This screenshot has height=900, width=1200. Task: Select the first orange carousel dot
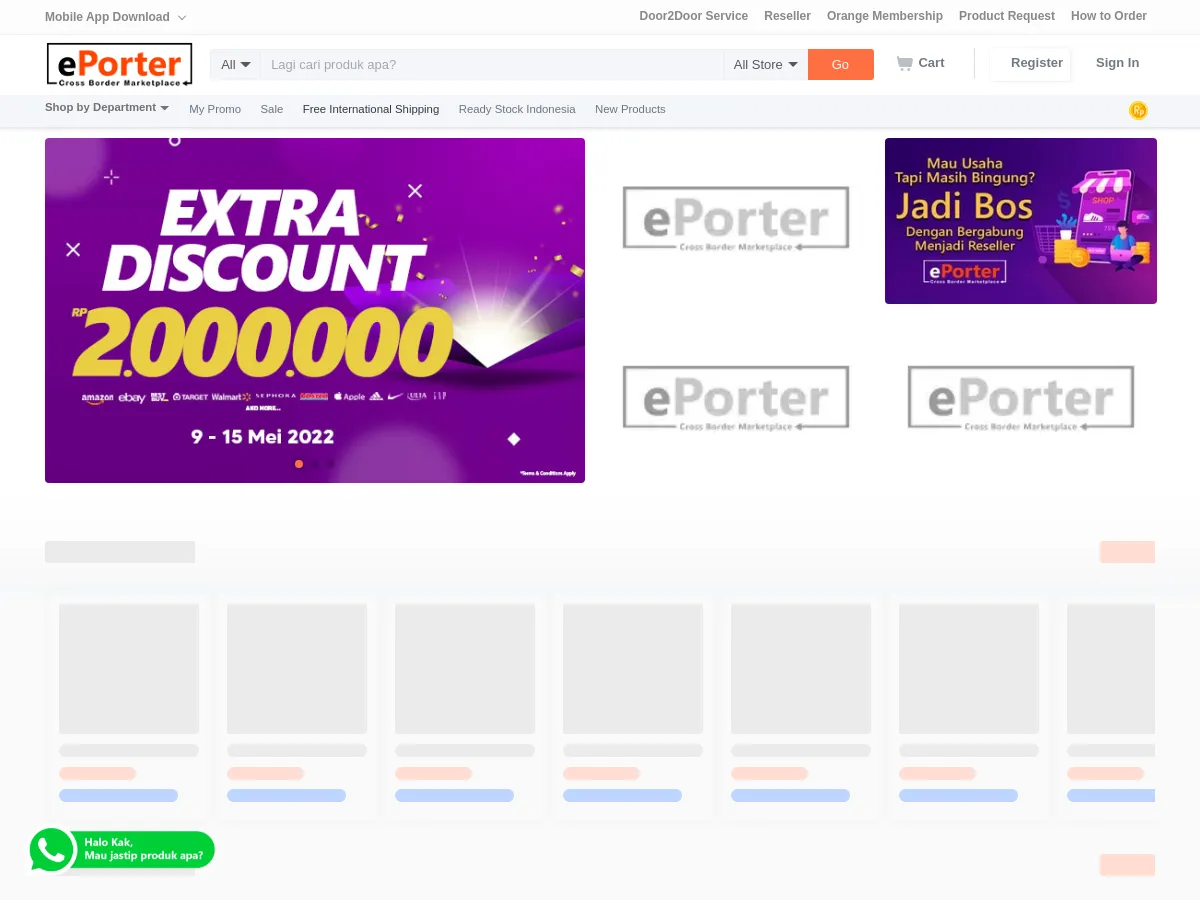click(x=298, y=464)
